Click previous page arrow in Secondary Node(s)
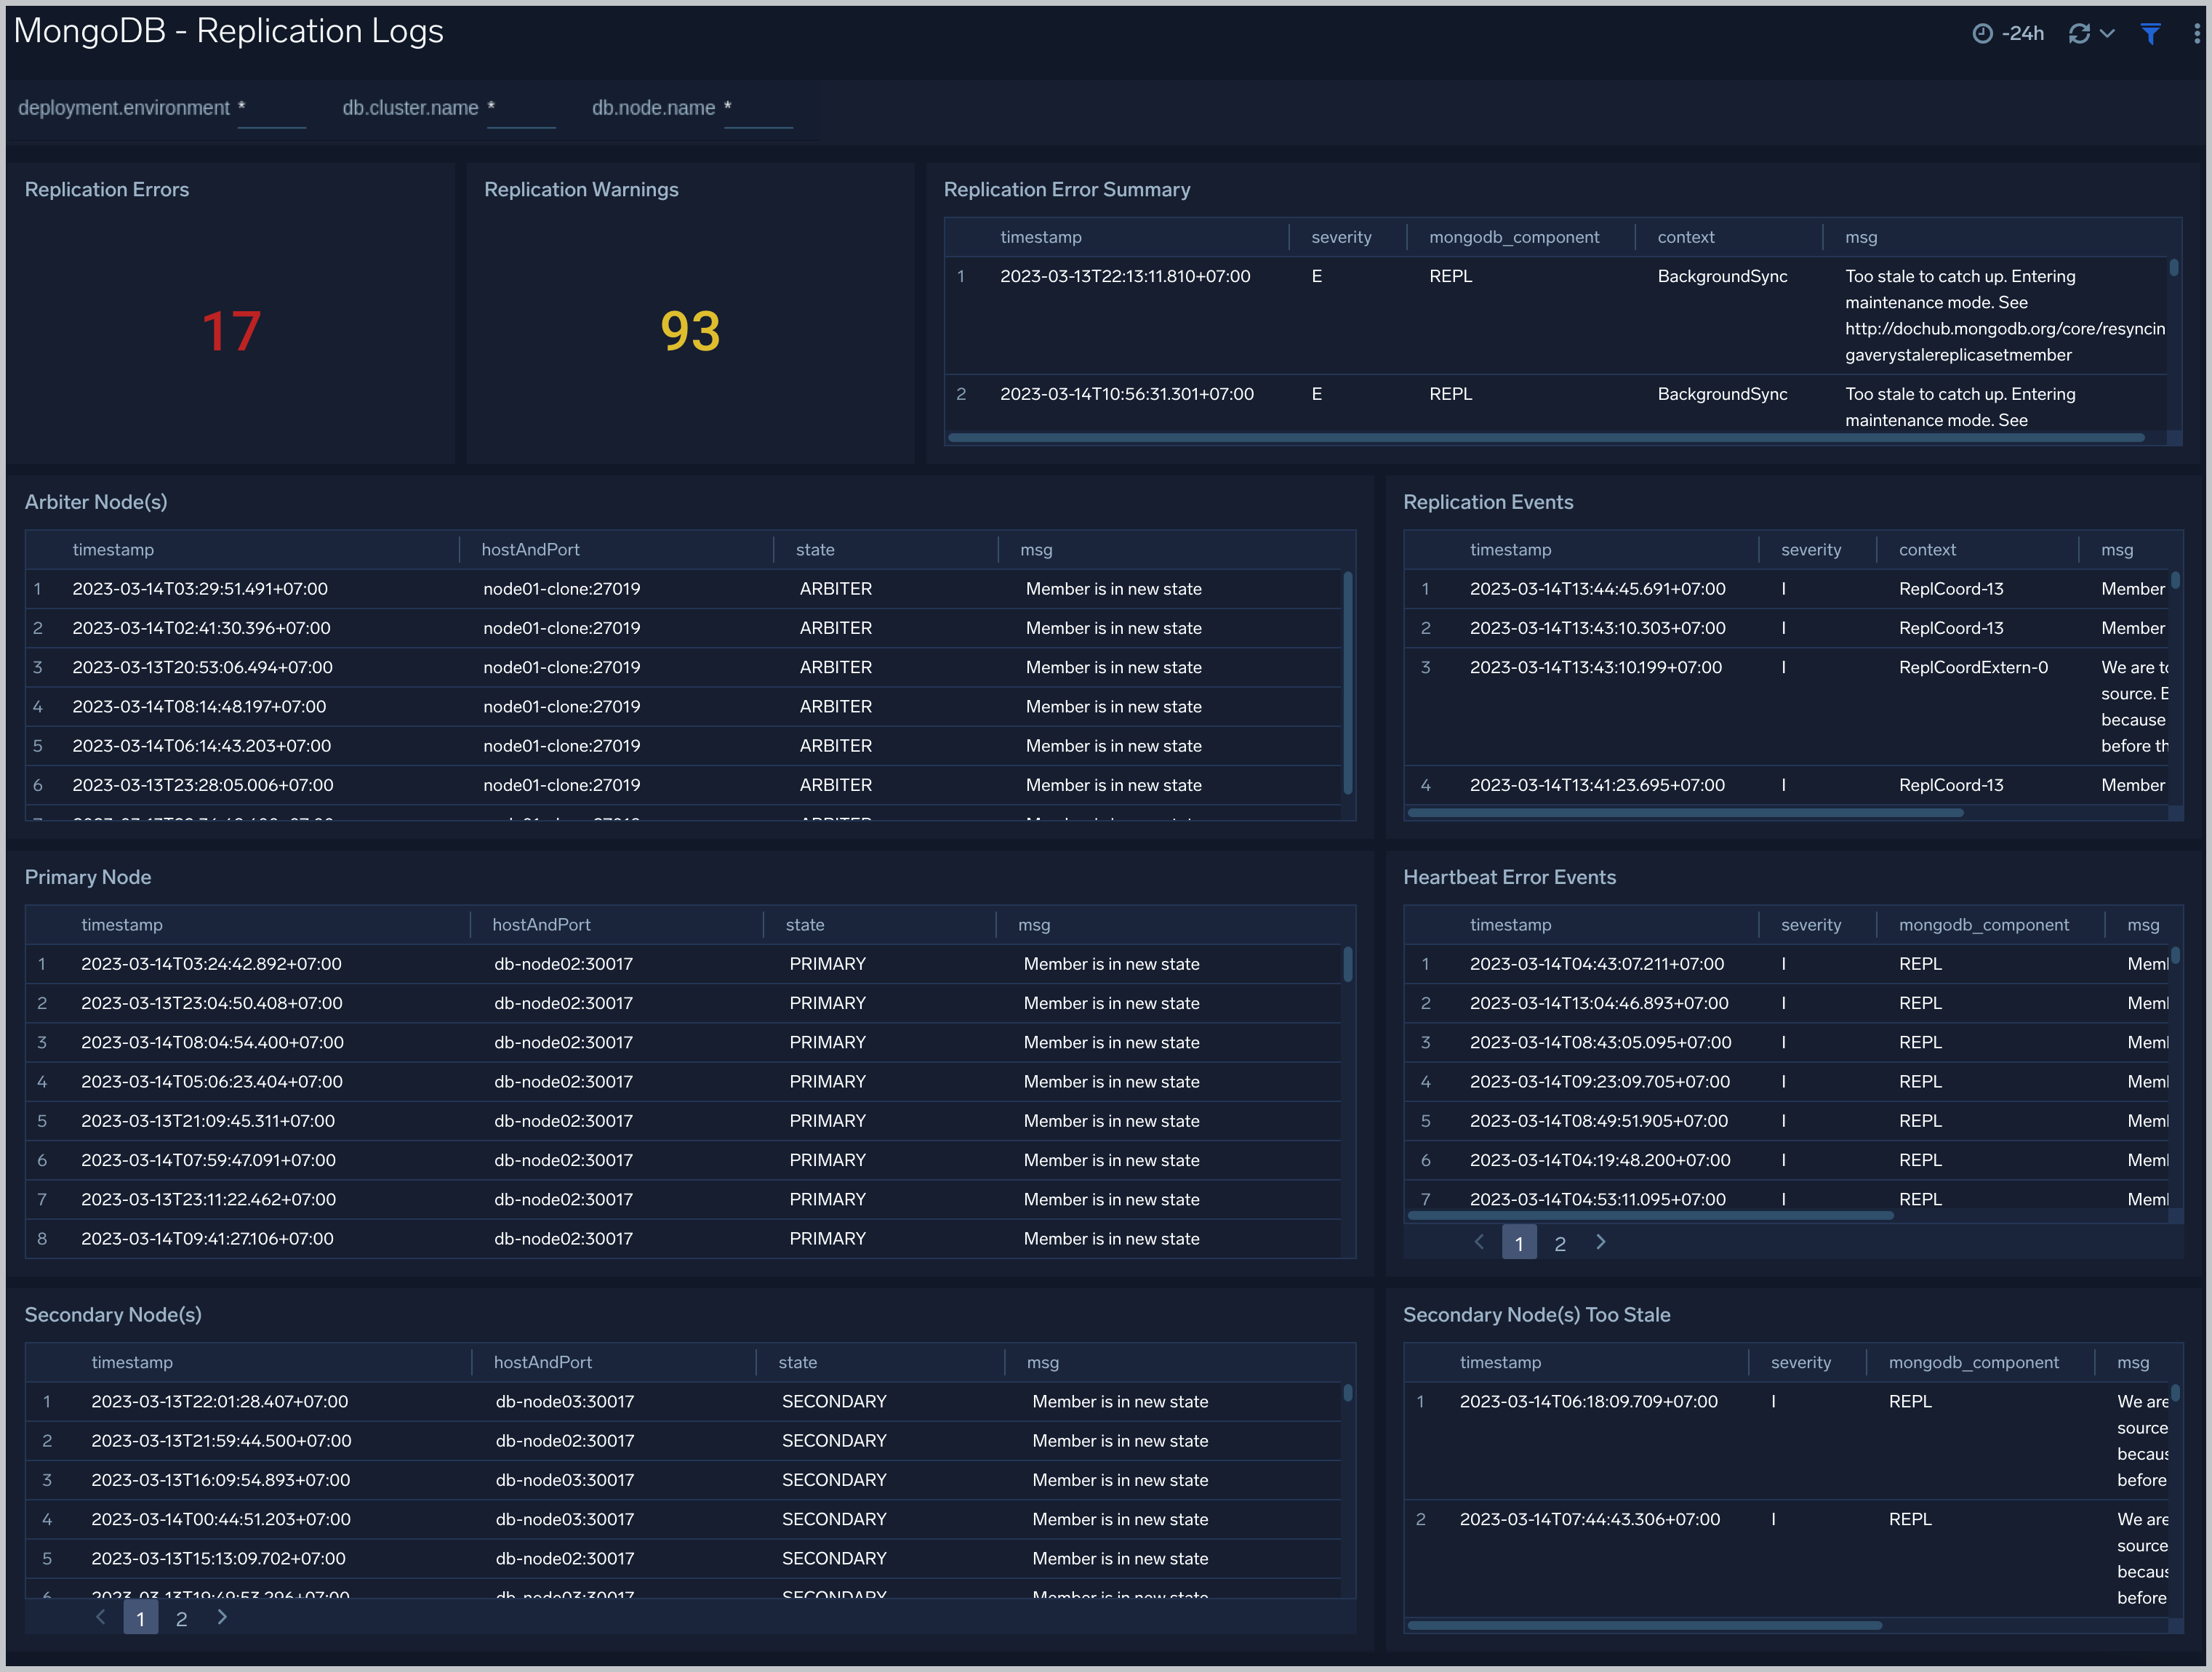Viewport: 2212px width, 1672px height. [x=100, y=1617]
